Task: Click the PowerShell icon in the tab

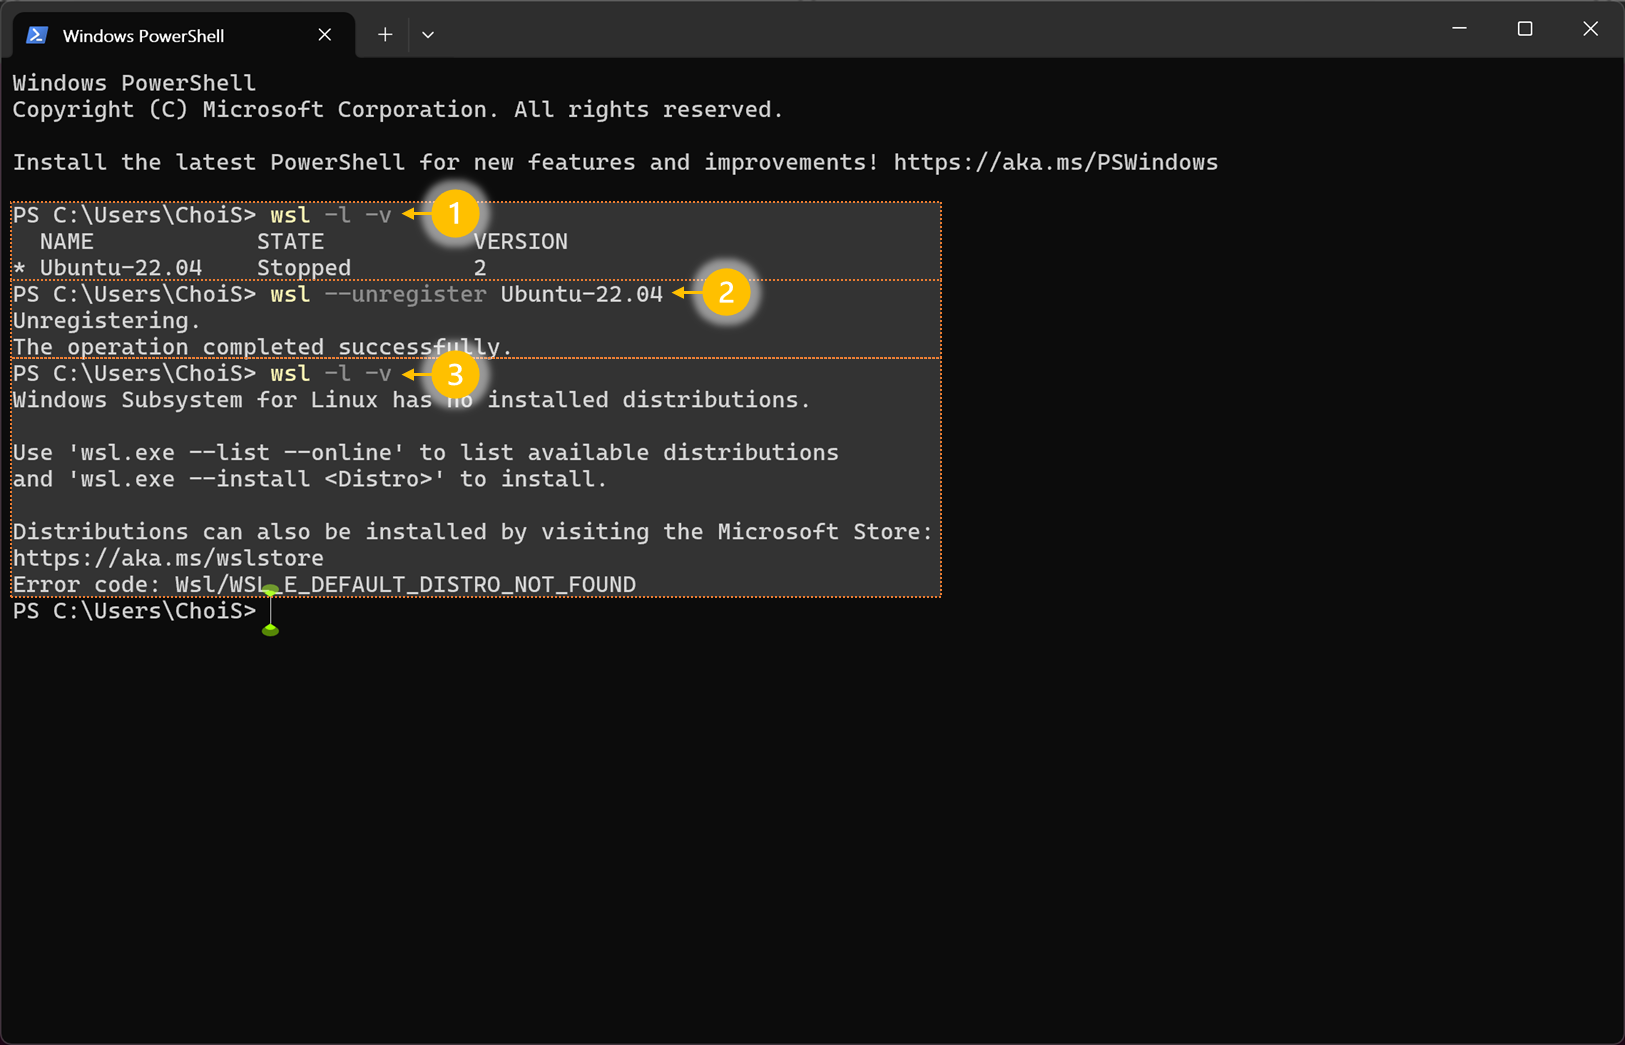Action: pyautogui.click(x=37, y=35)
